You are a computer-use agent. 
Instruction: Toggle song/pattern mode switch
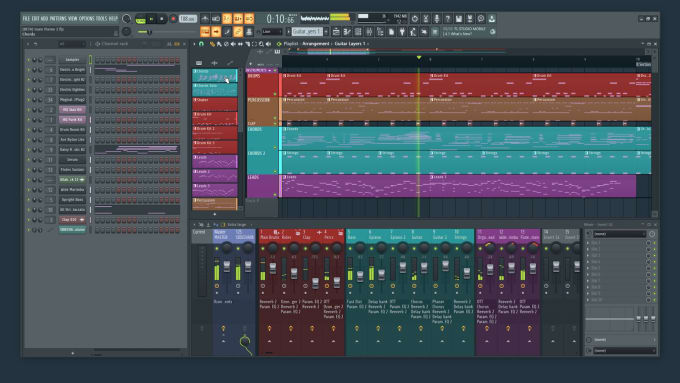[140, 20]
